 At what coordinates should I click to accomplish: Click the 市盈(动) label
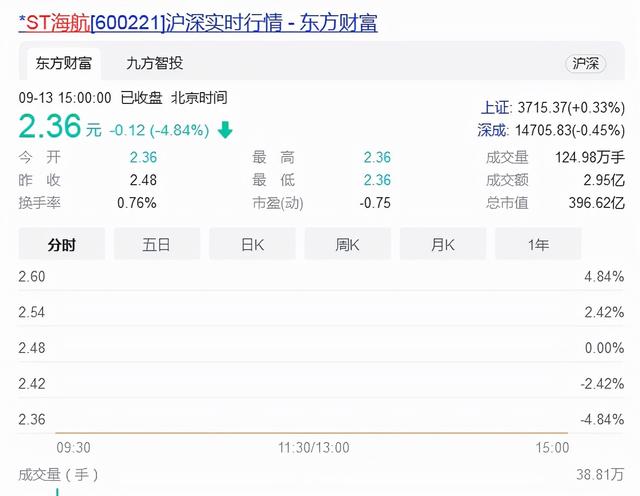(278, 203)
